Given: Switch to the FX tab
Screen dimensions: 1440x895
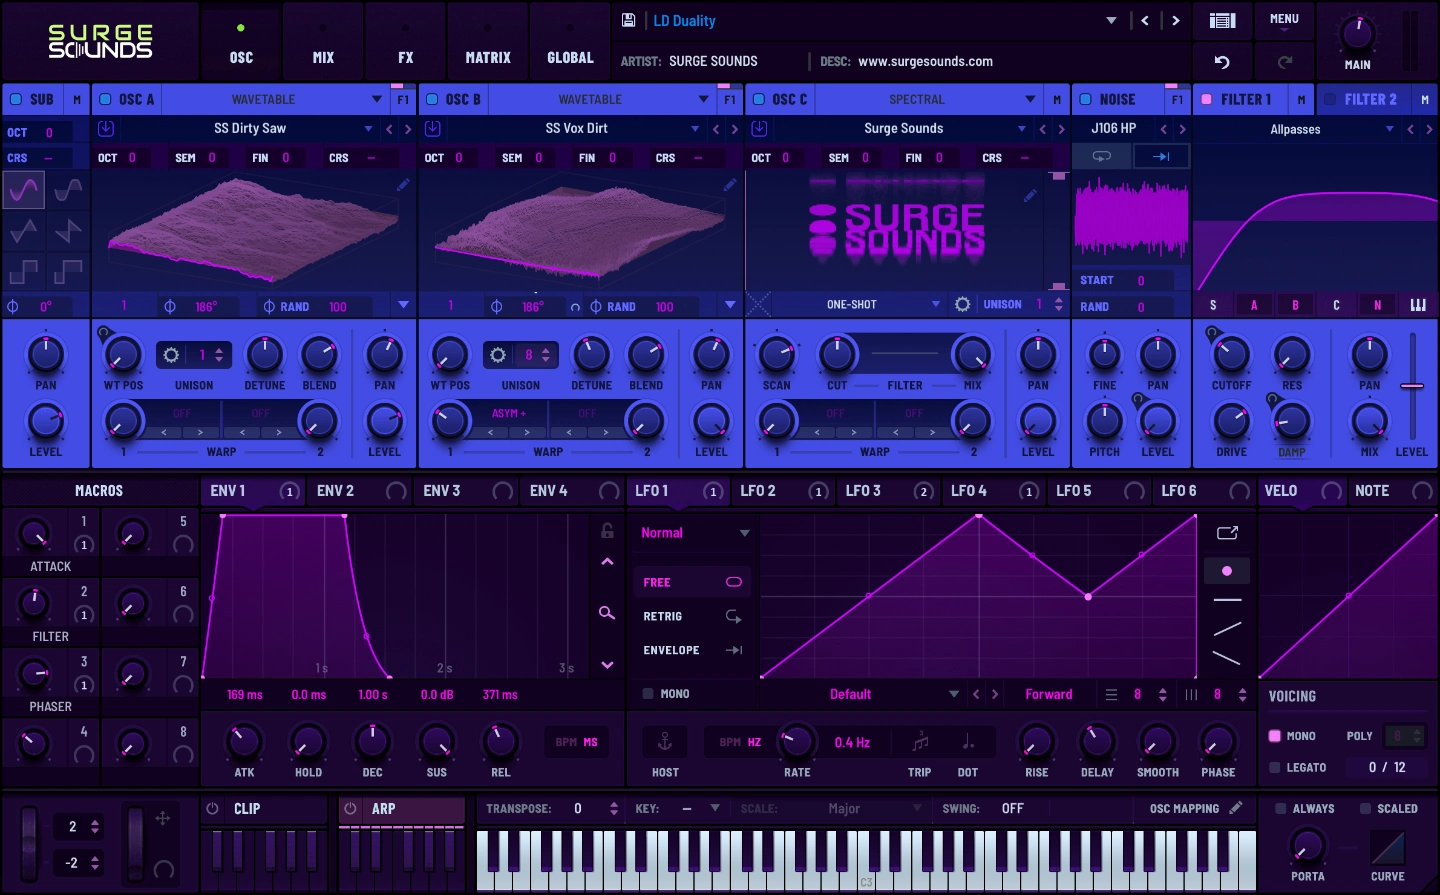Looking at the screenshot, I should 405,39.
